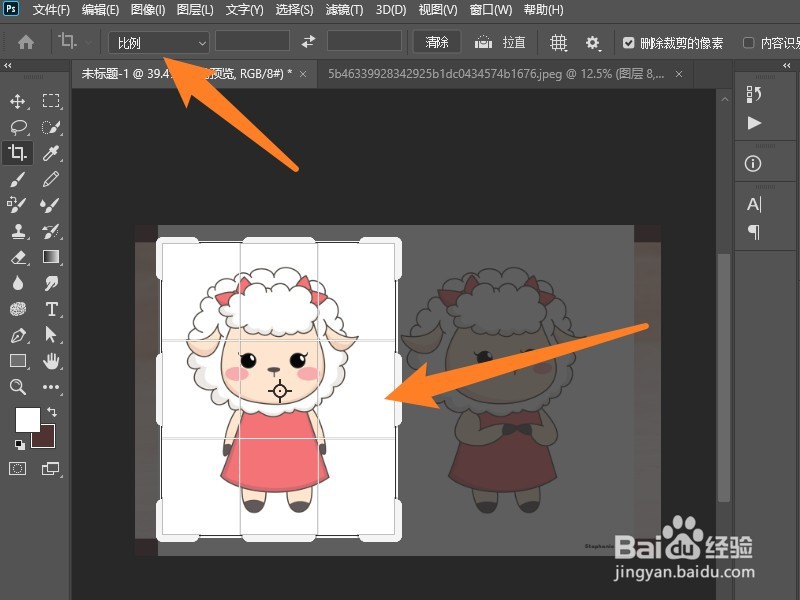Click the crop height input field

click(x=364, y=41)
